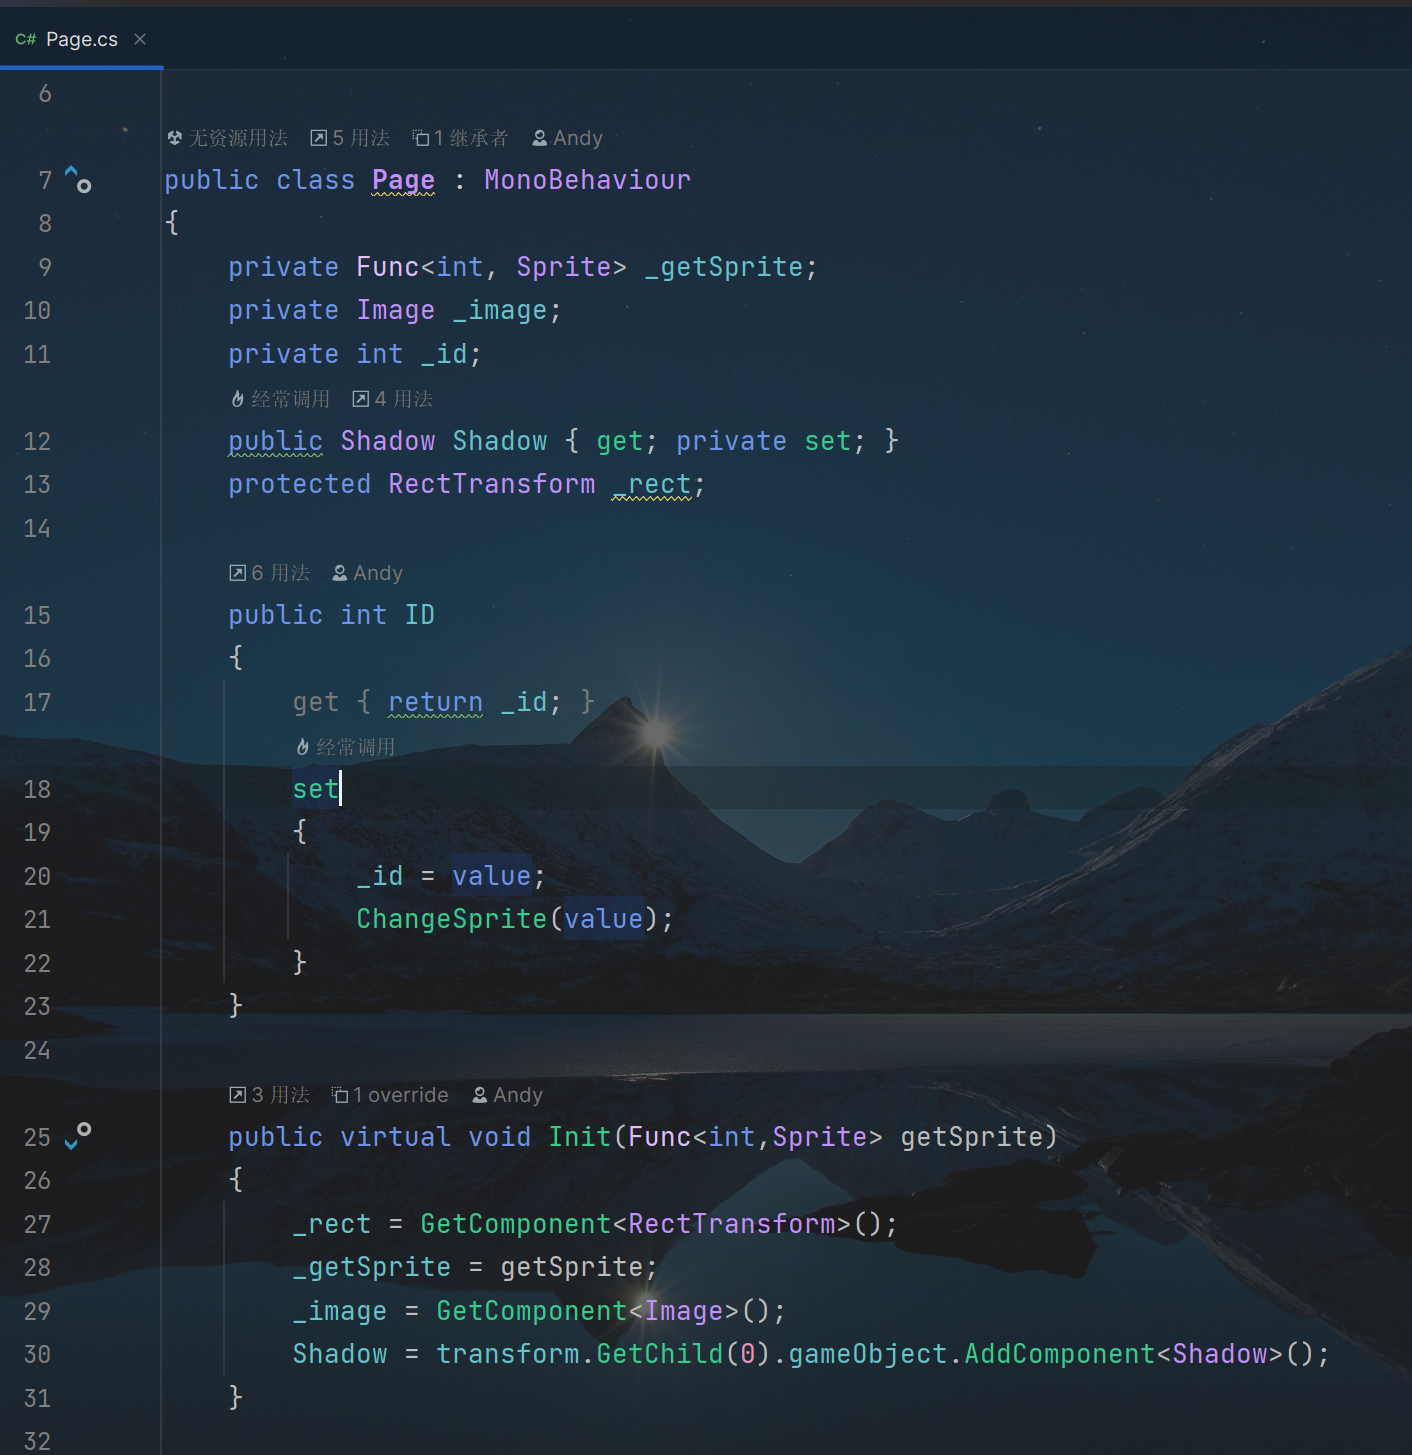Click the '_getSprite' field on line 9
Screen dimensions: 1412x1455
724,267
